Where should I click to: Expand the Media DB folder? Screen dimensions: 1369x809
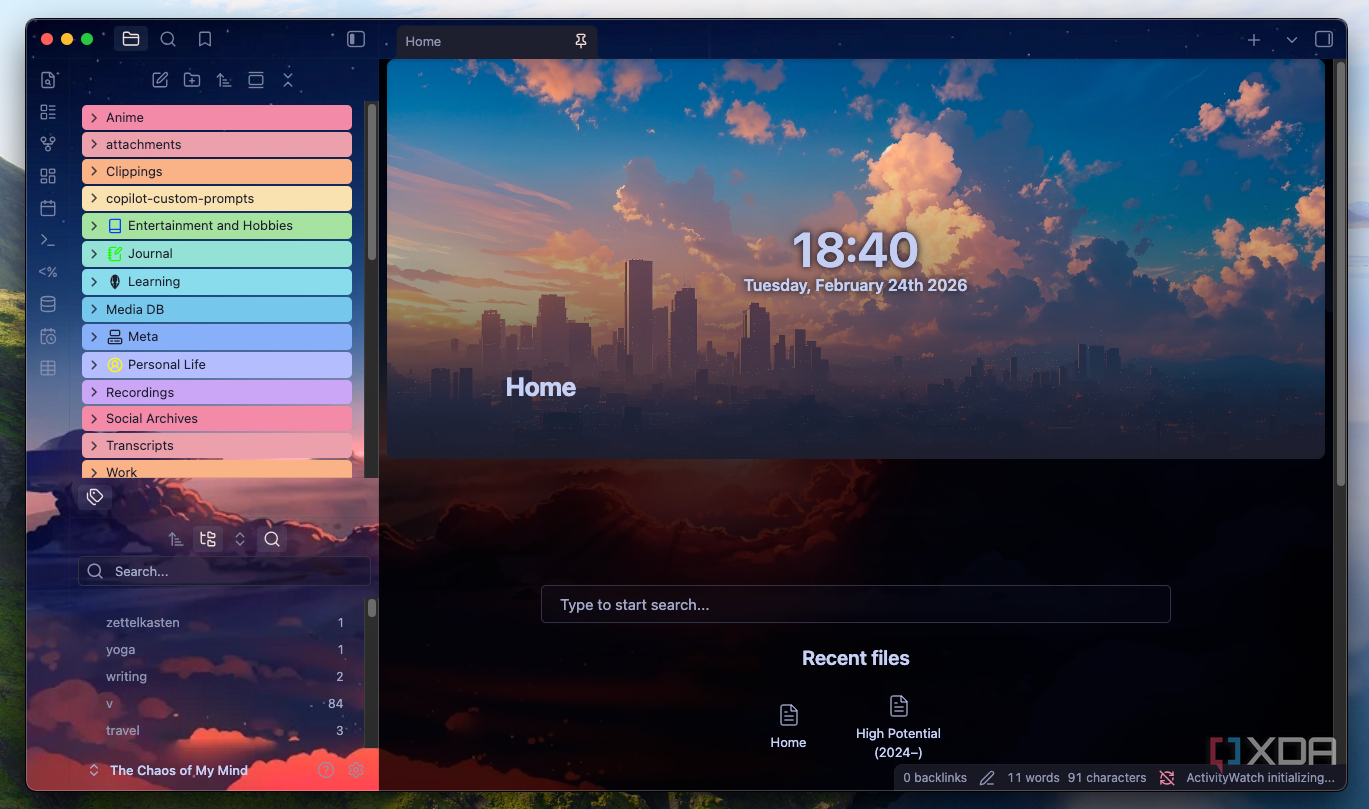point(217,309)
